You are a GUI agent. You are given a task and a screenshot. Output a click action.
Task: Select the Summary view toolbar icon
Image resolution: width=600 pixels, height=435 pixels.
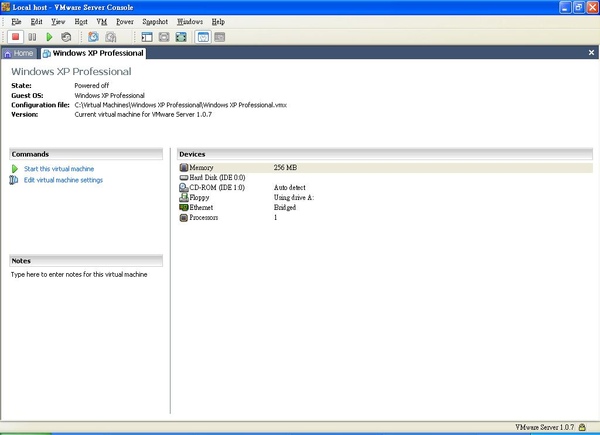[x=203, y=37]
